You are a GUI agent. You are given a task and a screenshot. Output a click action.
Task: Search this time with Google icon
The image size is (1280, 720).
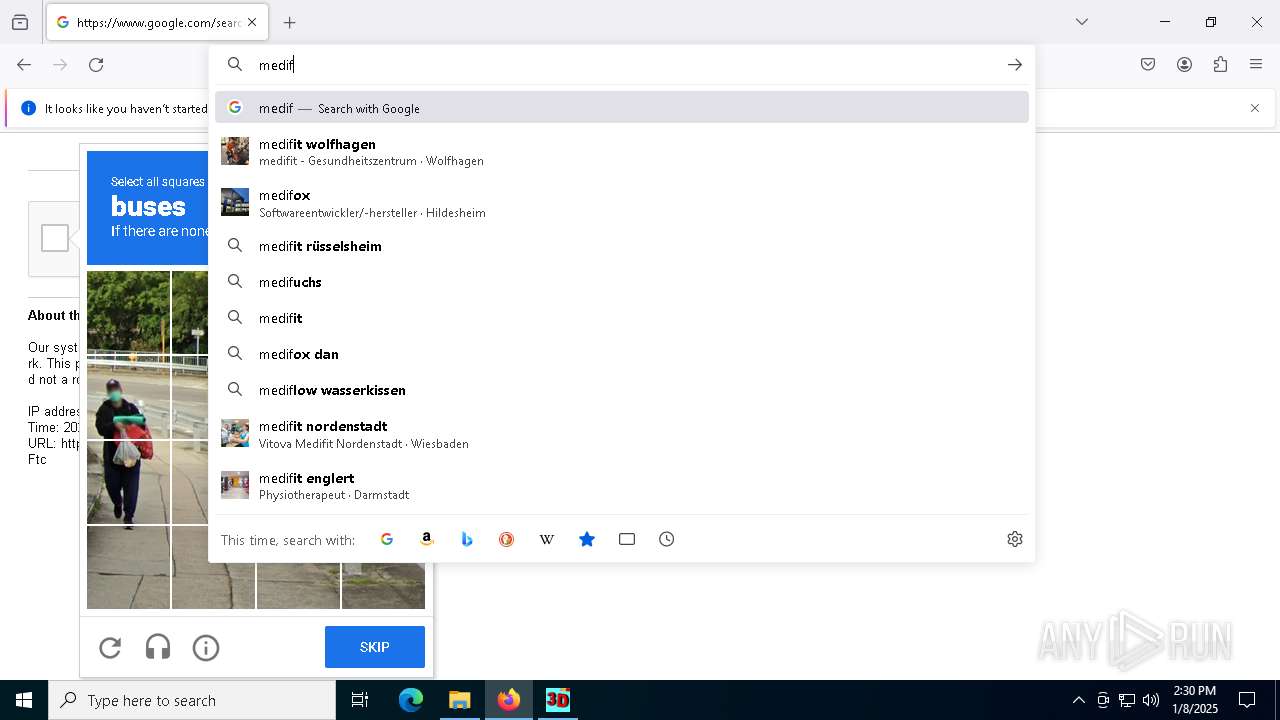[387, 539]
